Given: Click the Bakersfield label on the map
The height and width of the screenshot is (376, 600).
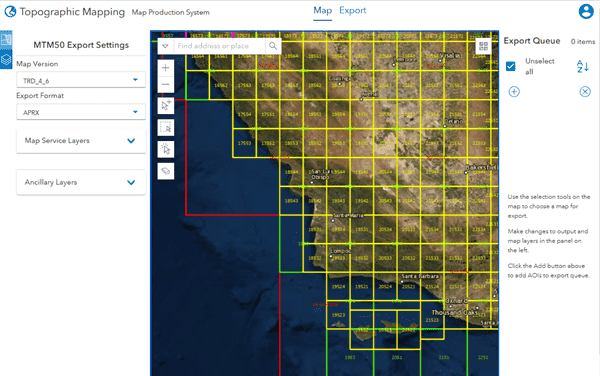Looking at the screenshot, I should point(481,167).
